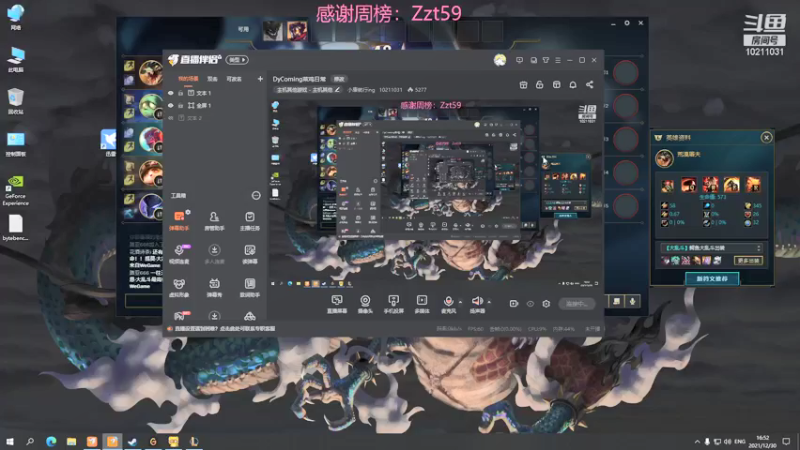Click the record video icon
This screenshot has height=450, width=800.
(x=514, y=304)
